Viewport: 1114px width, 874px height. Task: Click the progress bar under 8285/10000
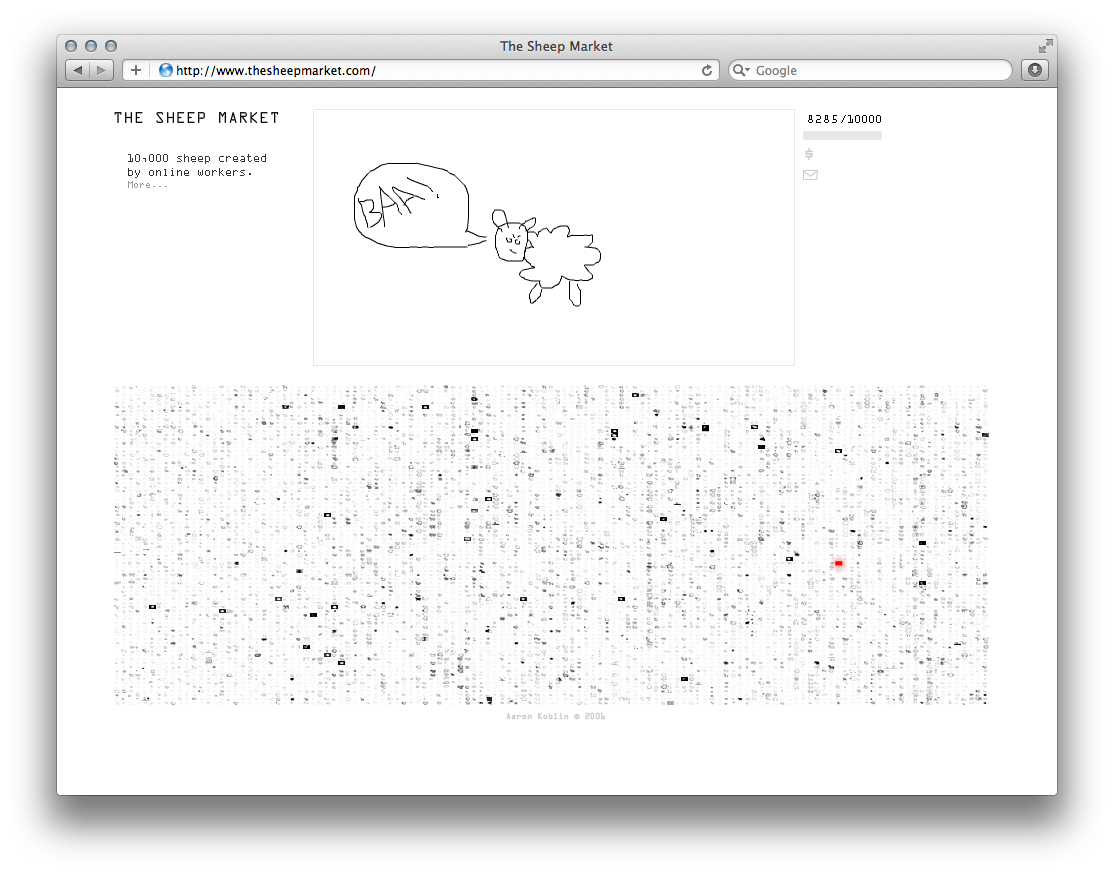pos(842,135)
